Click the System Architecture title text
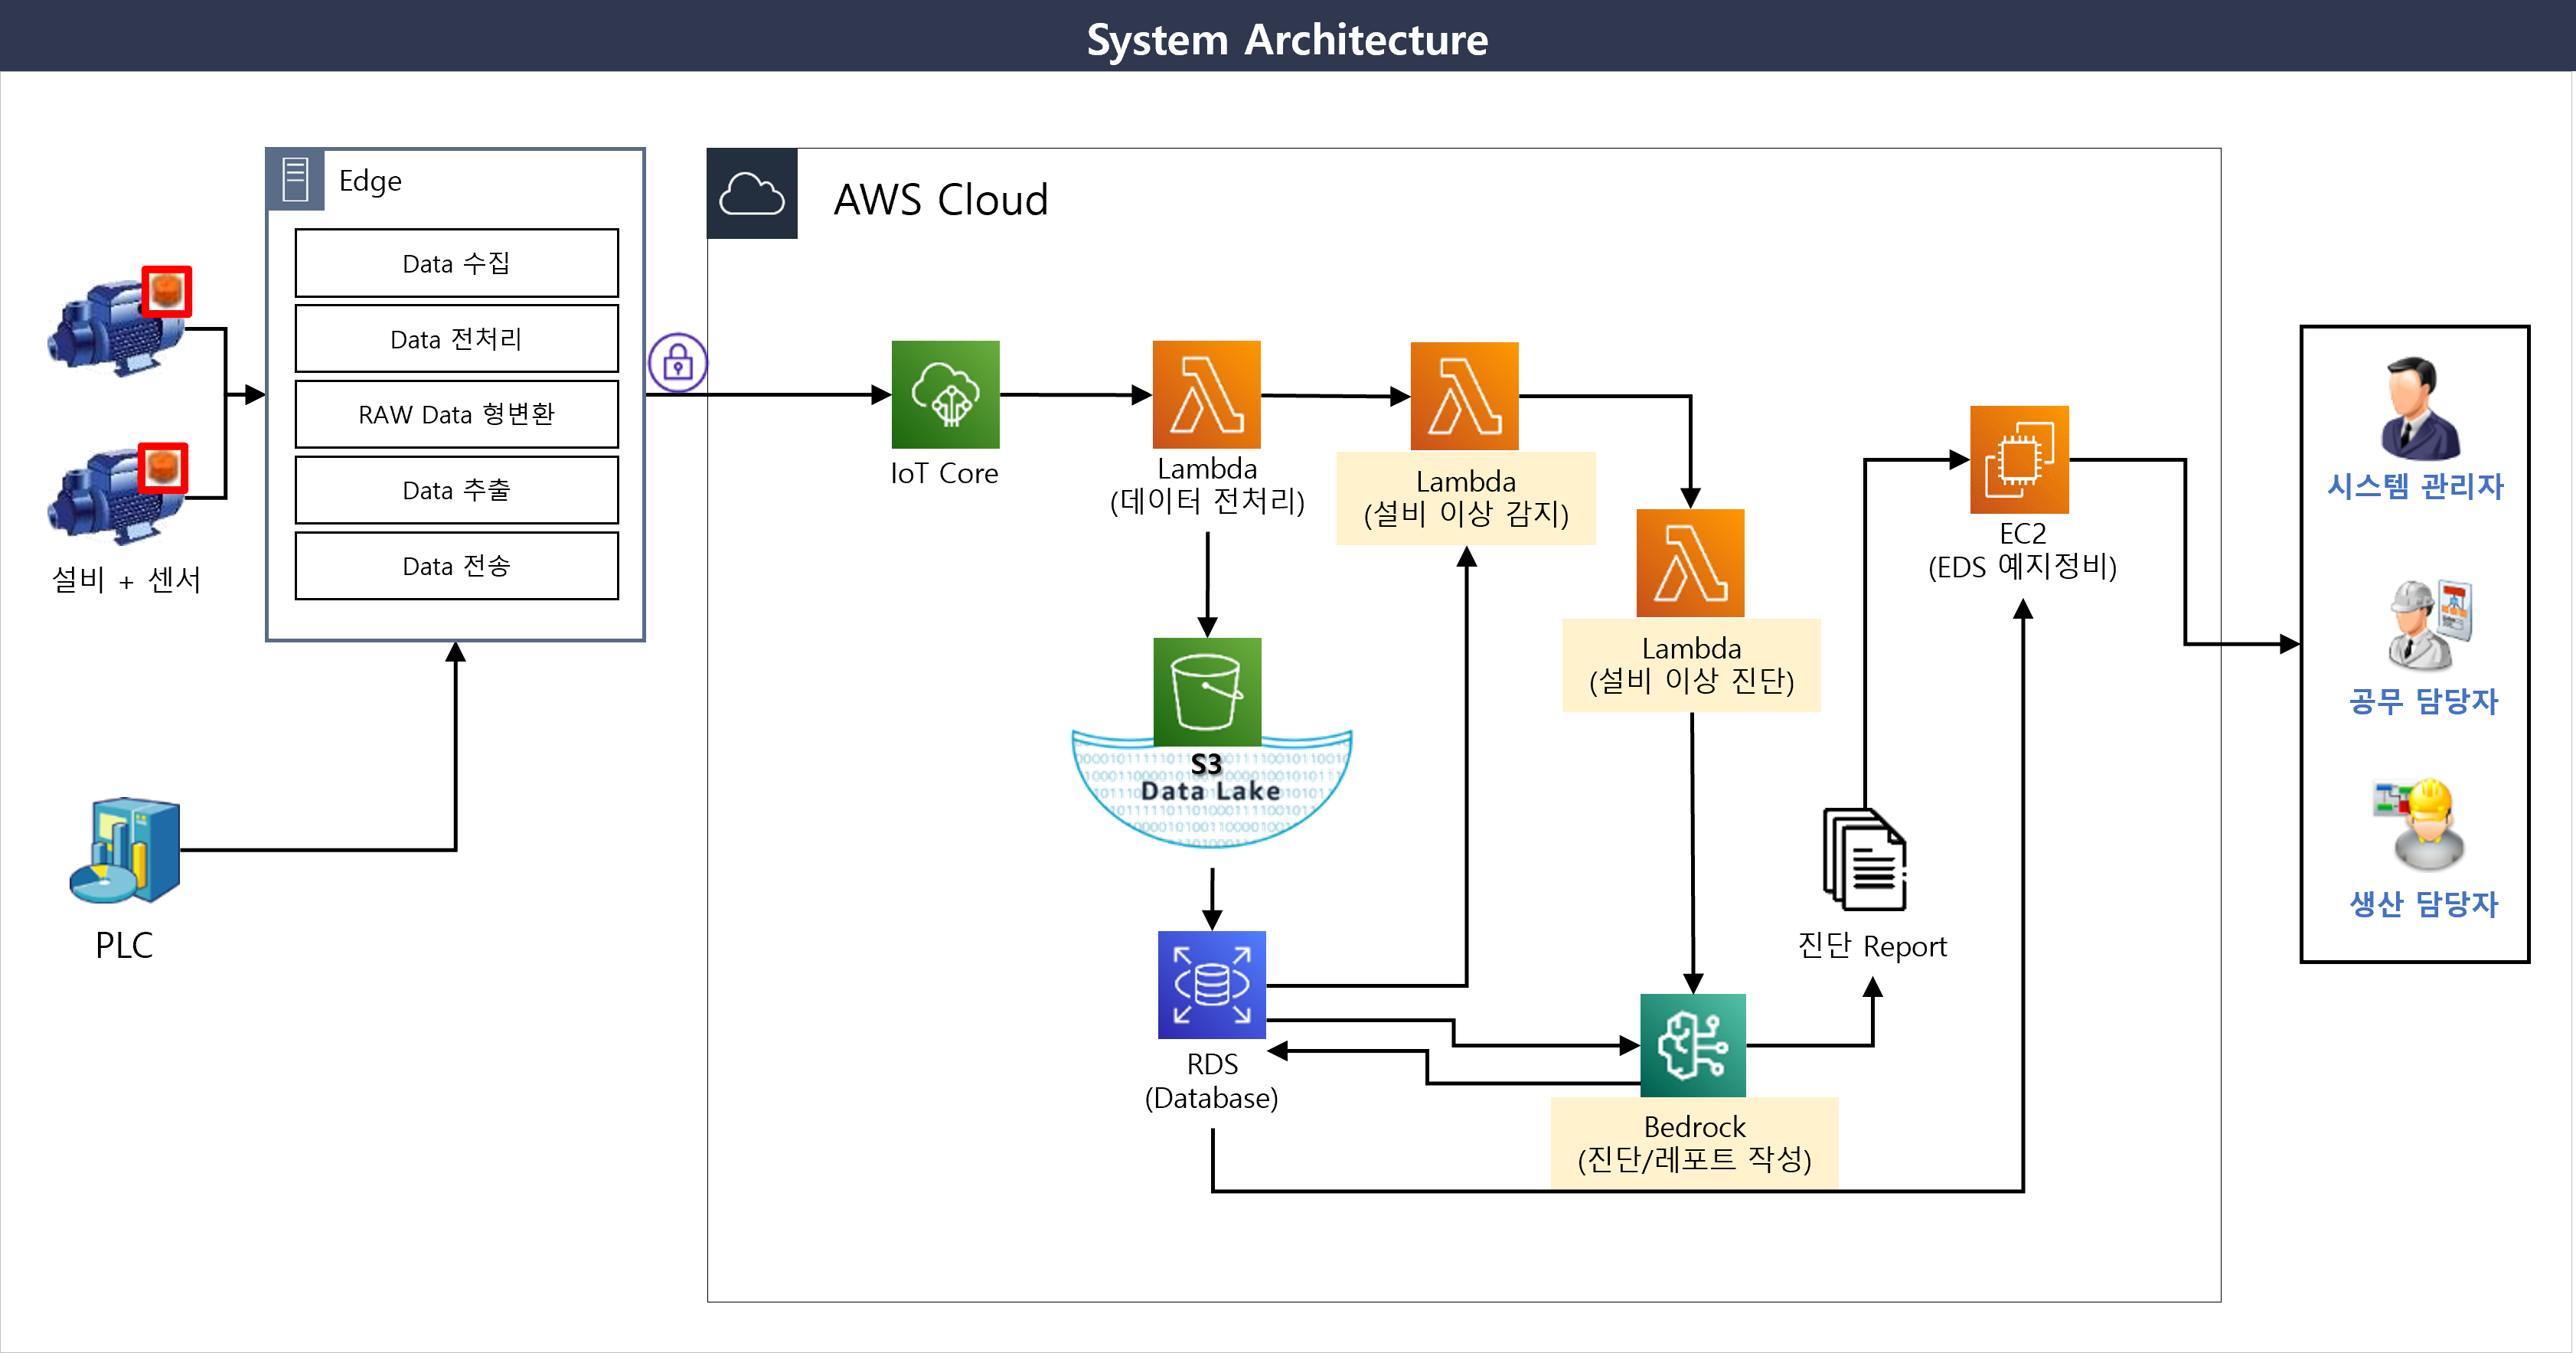Image resolution: width=2576 pixels, height=1353 pixels. (1287, 40)
